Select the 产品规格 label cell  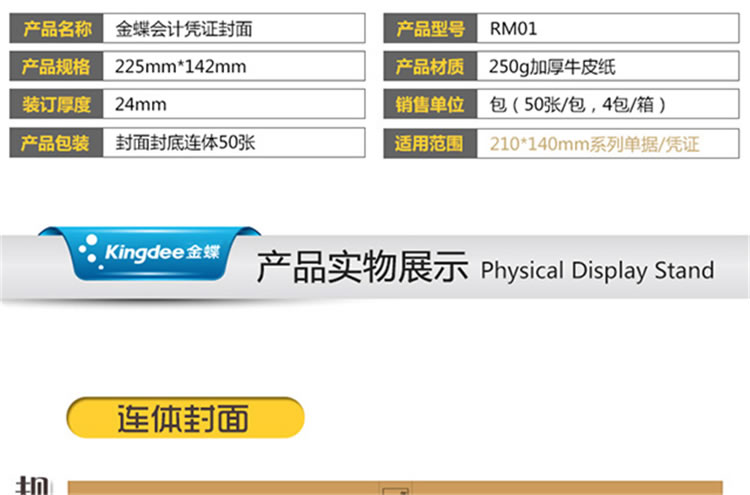pyautogui.click(x=56, y=66)
